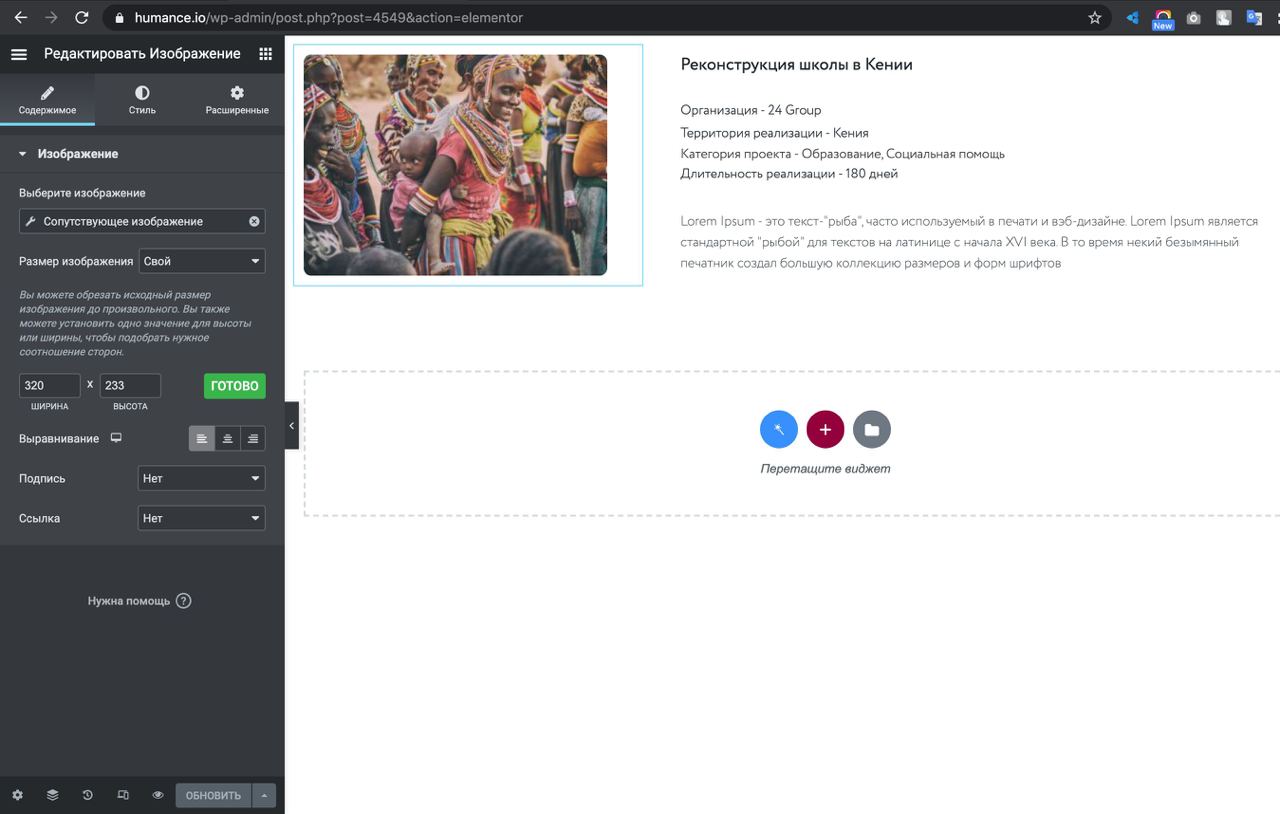Open the Elementor hamburger menu
The height and width of the screenshot is (814, 1280).
[19, 54]
